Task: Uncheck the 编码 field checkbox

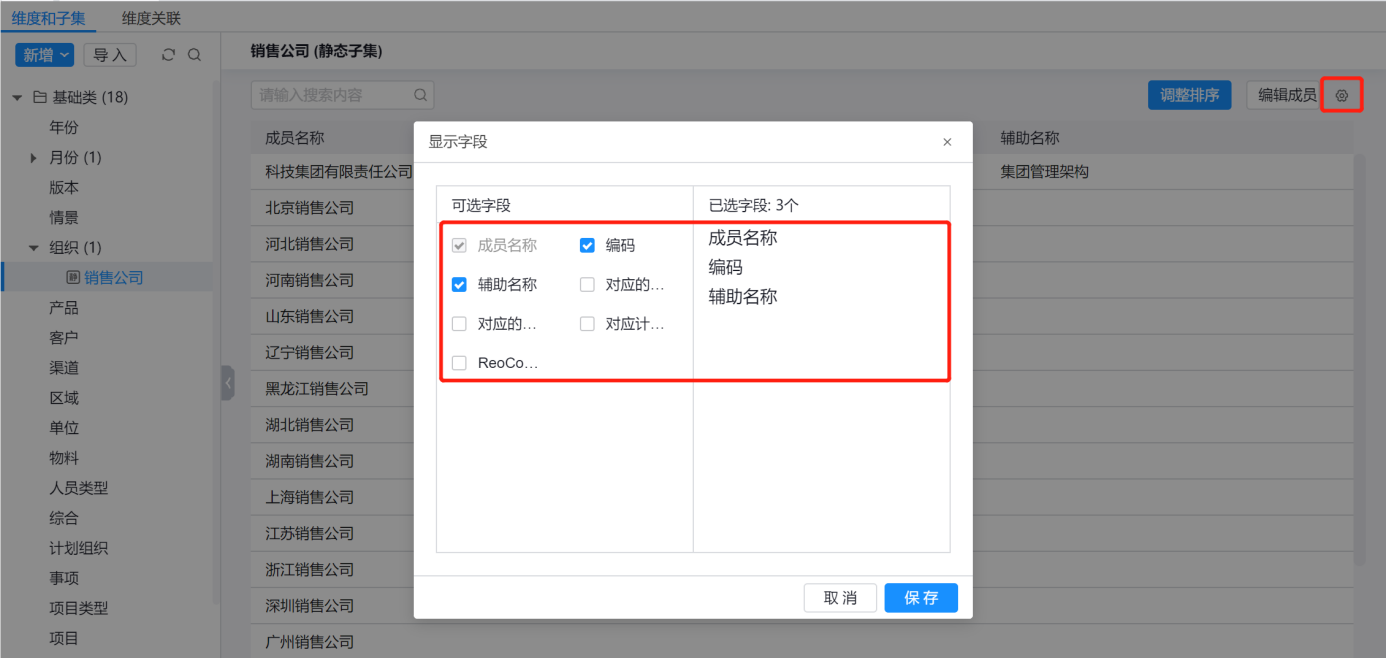Action: pos(587,245)
